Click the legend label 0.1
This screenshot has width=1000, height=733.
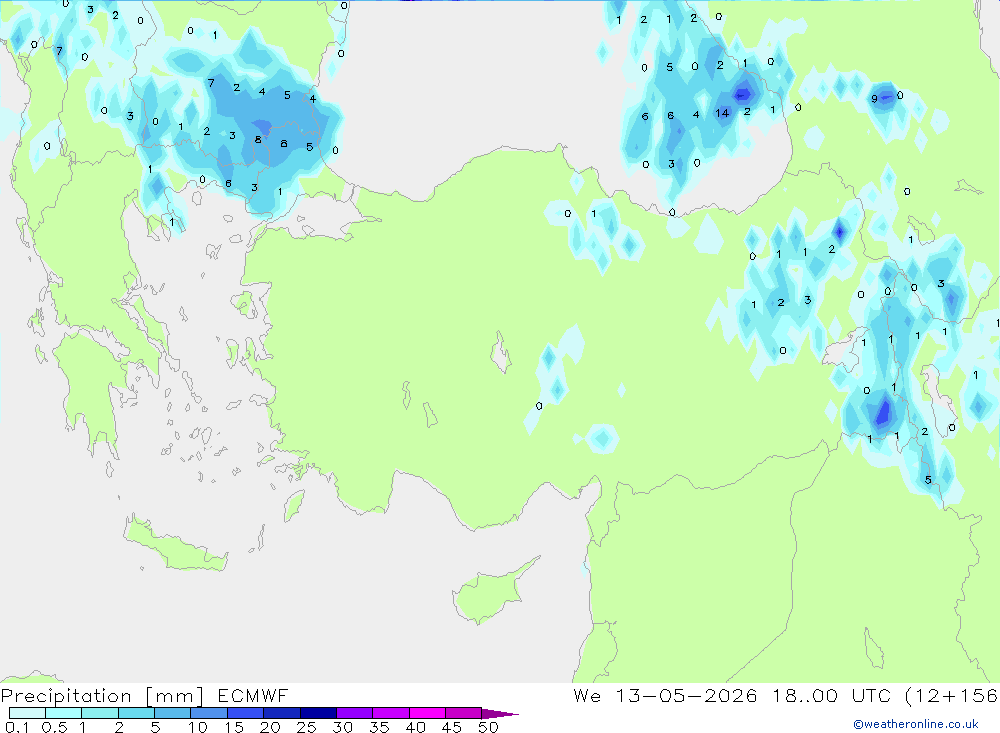point(17,727)
